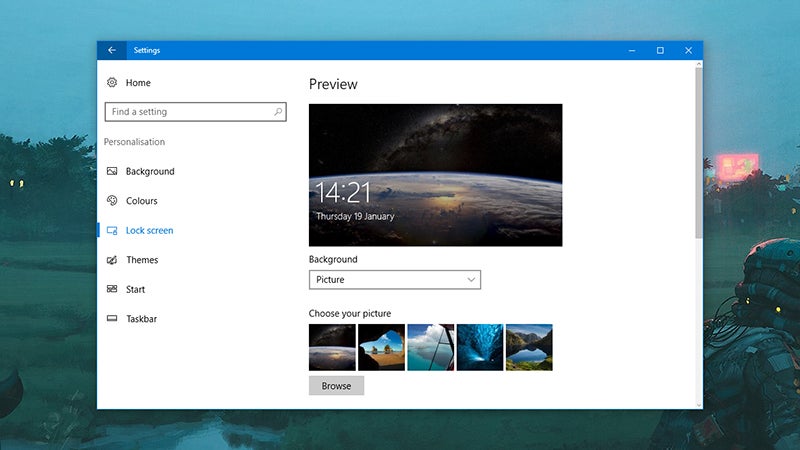Image resolution: width=800 pixels, height=450 pixels.
Task: Select the beach cave picture thumbnail
Action: pyautogui.click(x=381, y=347)
